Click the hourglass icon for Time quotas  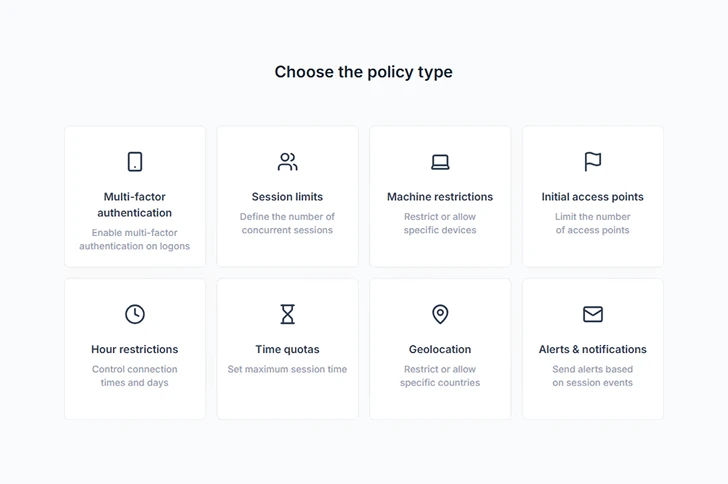click(287, 314)
